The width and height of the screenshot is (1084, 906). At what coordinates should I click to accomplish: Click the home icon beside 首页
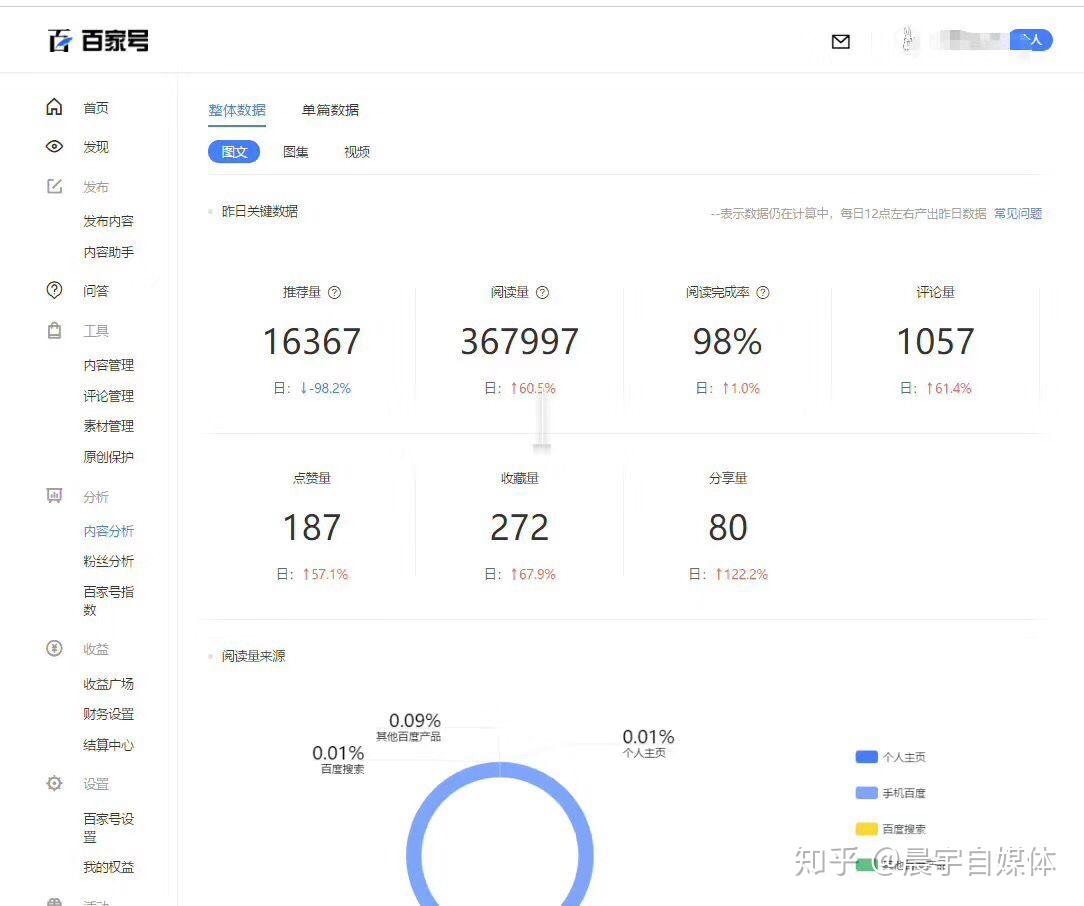coord(54,107)
